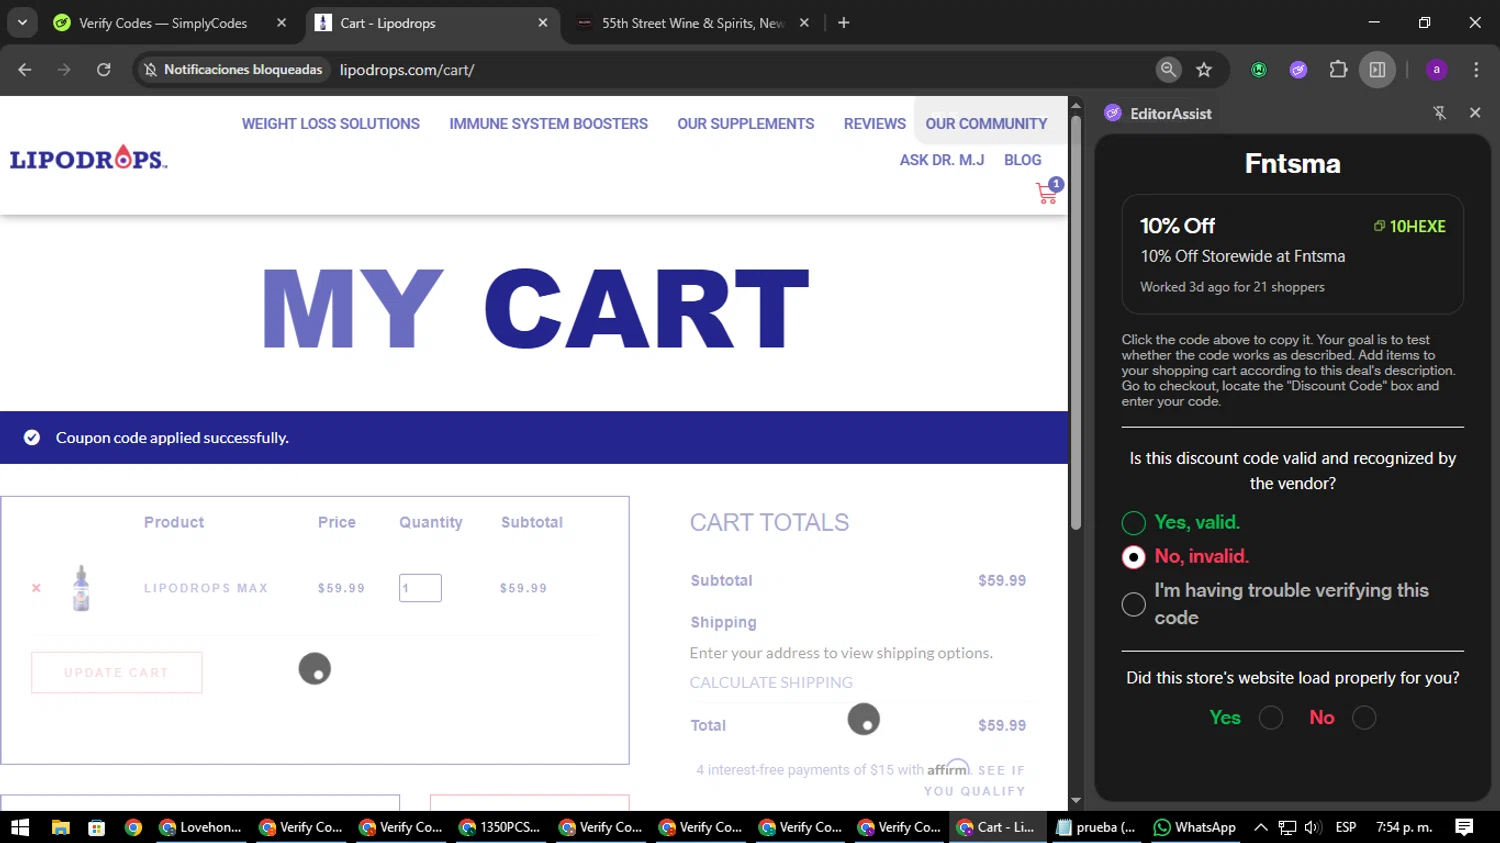Image resolution: width=1500 pixels, height=843 pixels.
Task: Open the network icon in system tray
Action: (x=1287, y=827)
